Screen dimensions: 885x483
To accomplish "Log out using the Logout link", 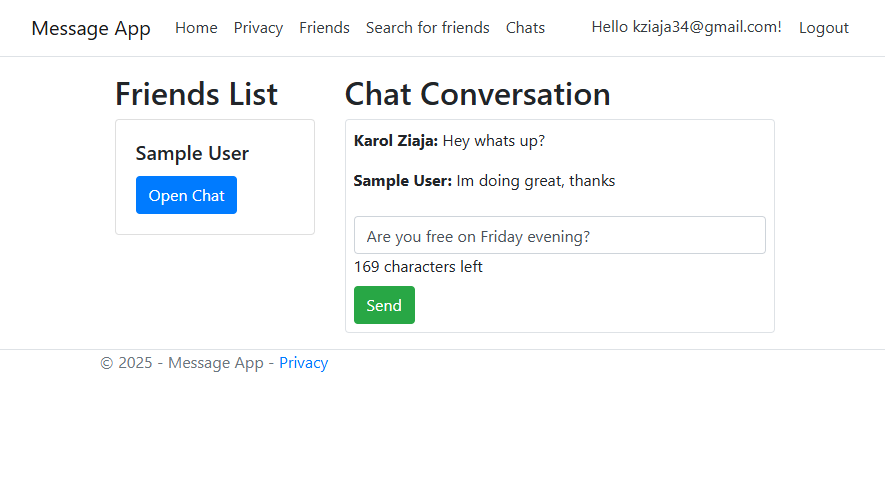I will click(x=823, y=28).
